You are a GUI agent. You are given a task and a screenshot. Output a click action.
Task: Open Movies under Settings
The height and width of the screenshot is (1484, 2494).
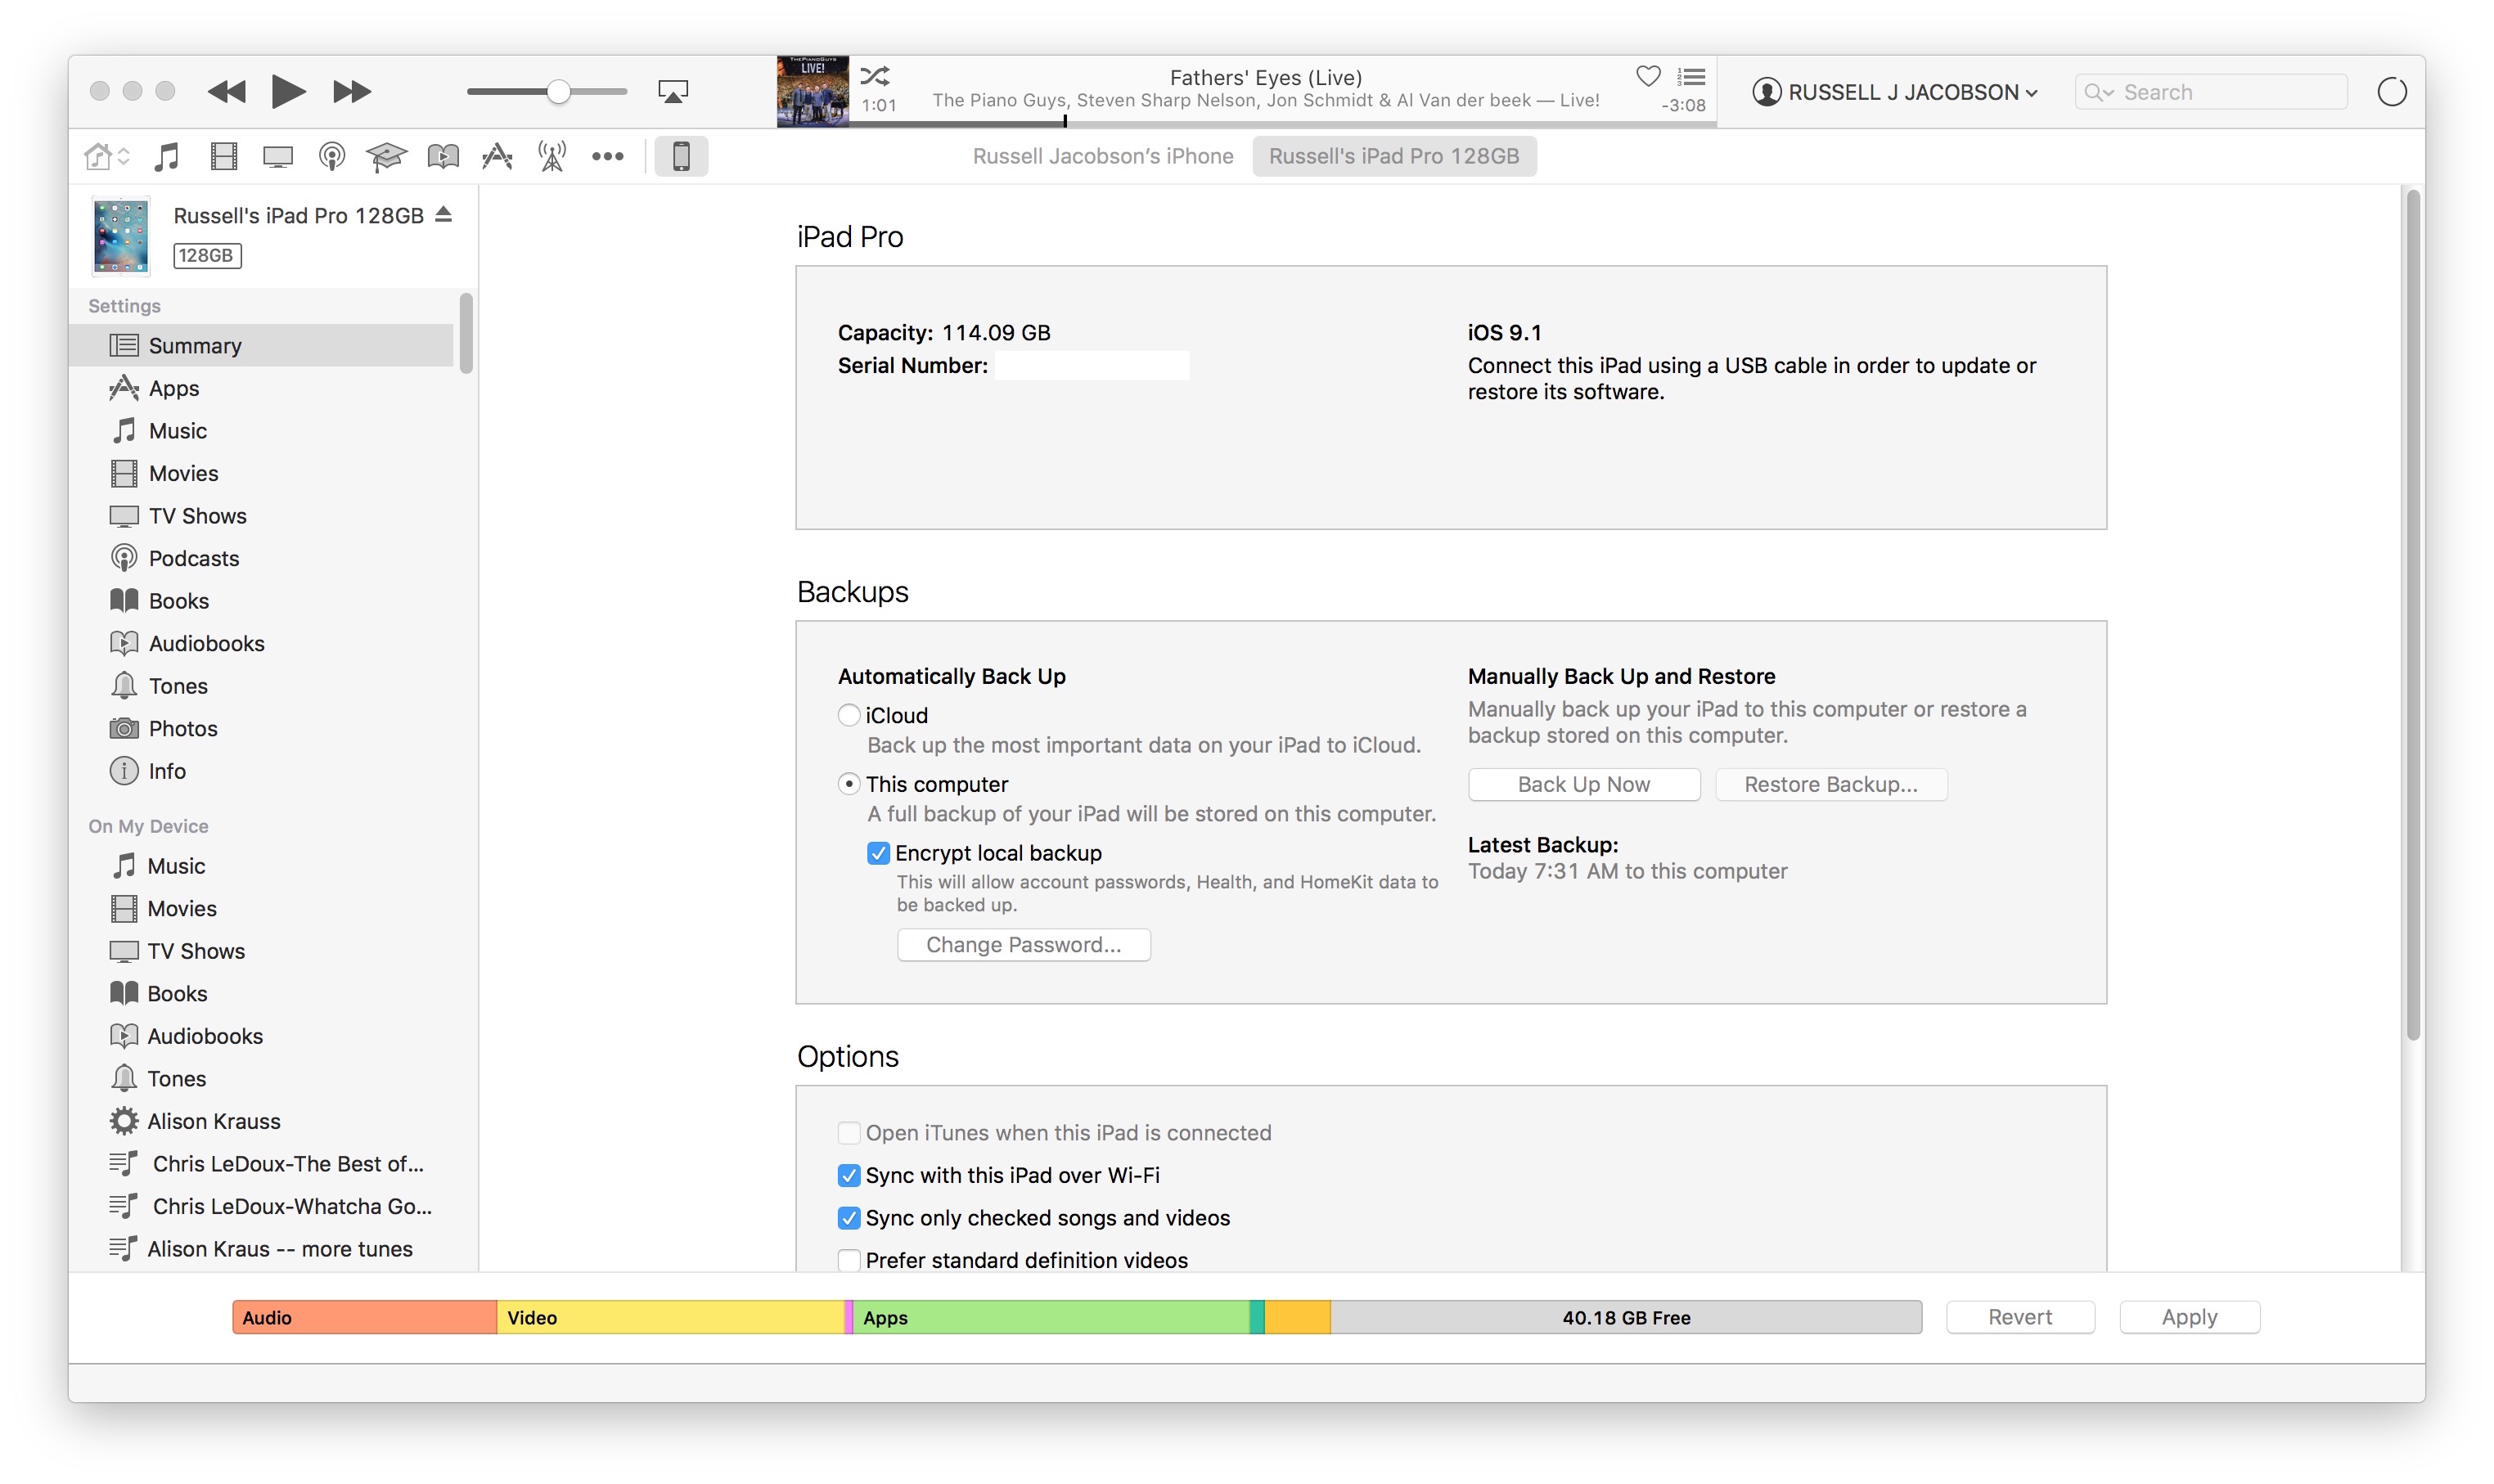point(261,473)
